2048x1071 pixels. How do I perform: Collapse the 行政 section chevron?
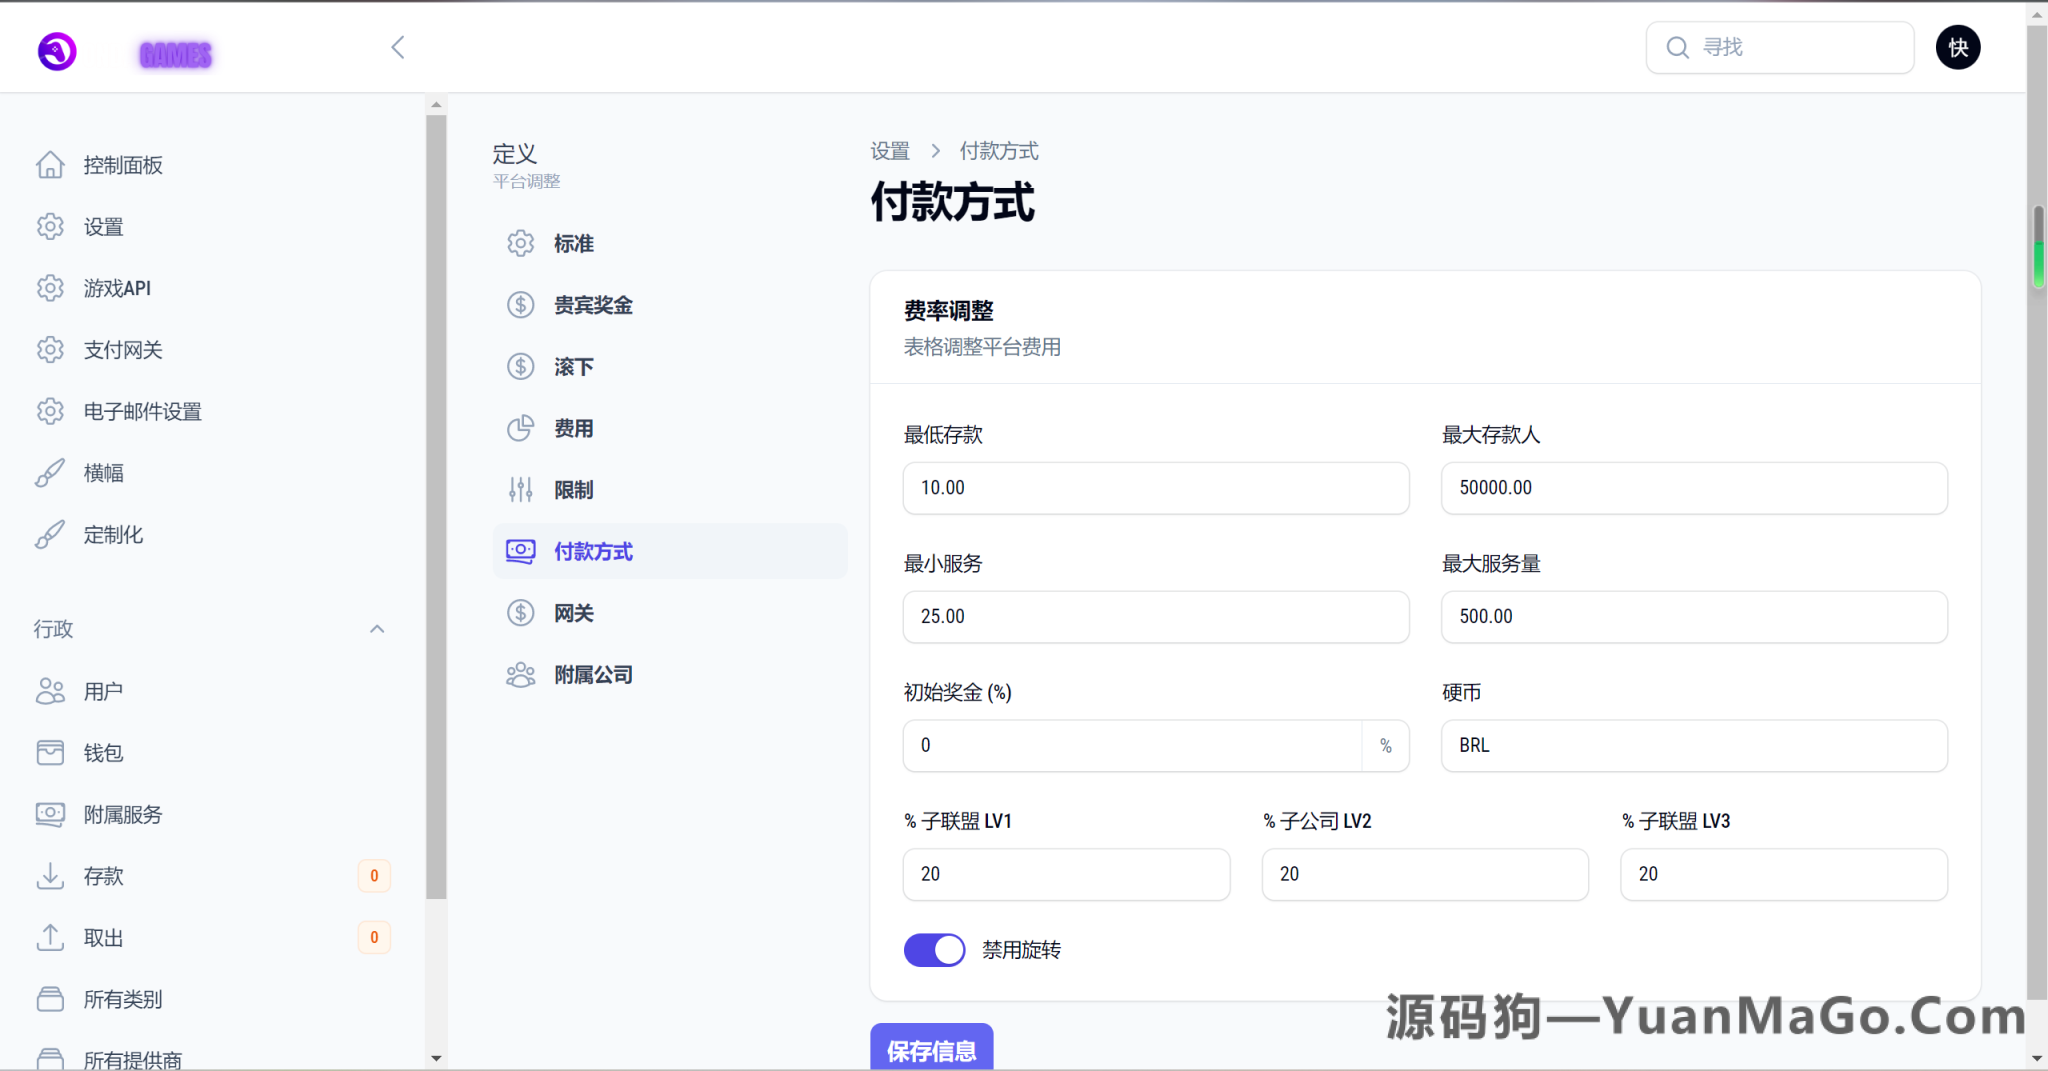pos(377,629)
